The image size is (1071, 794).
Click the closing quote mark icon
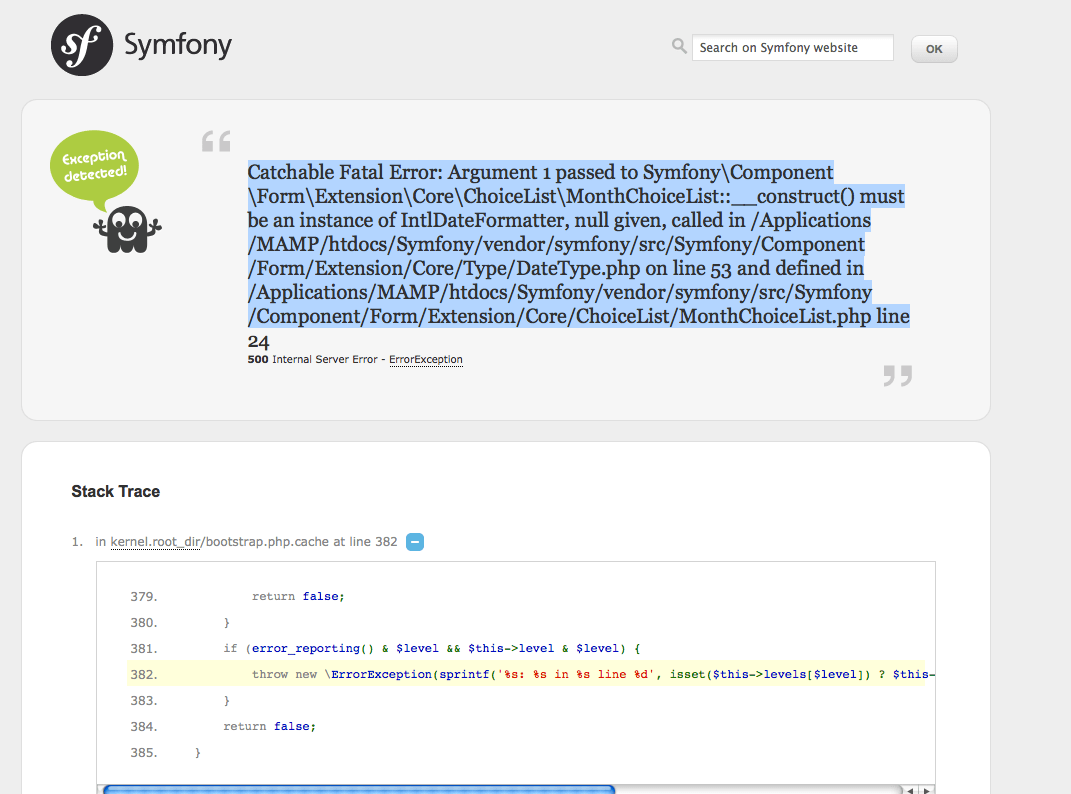click(898, 376)
